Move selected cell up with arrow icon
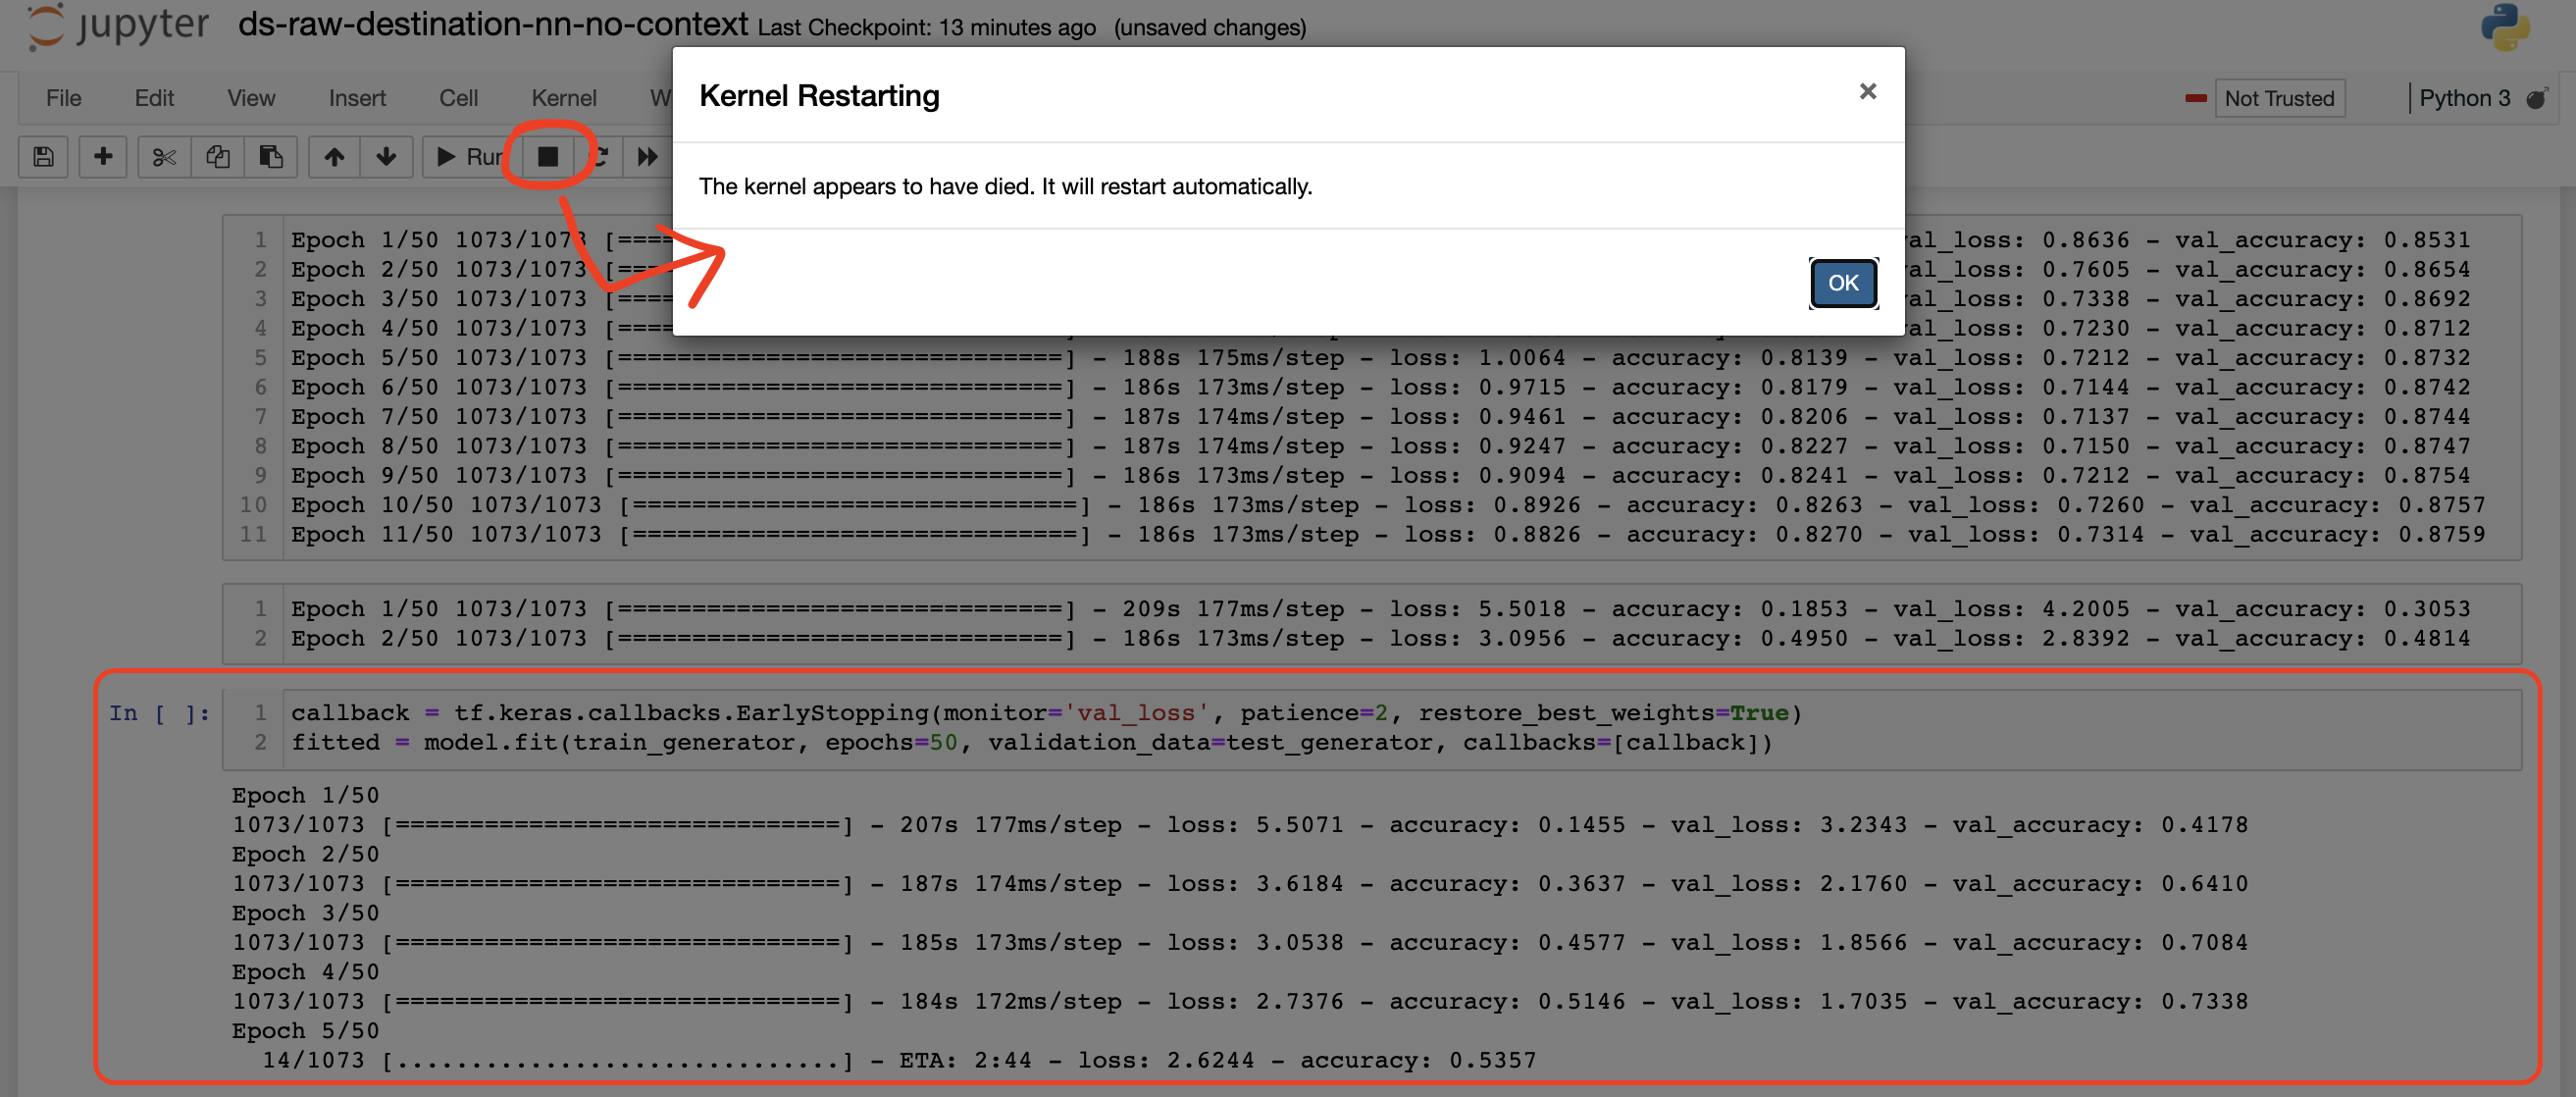The height and width of the screenshot is (1097, 2576). click(x=334, y=156)
